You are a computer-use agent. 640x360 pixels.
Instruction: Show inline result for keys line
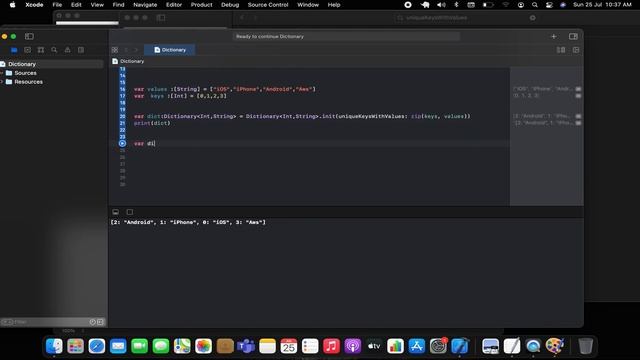[x=578, y=96]
